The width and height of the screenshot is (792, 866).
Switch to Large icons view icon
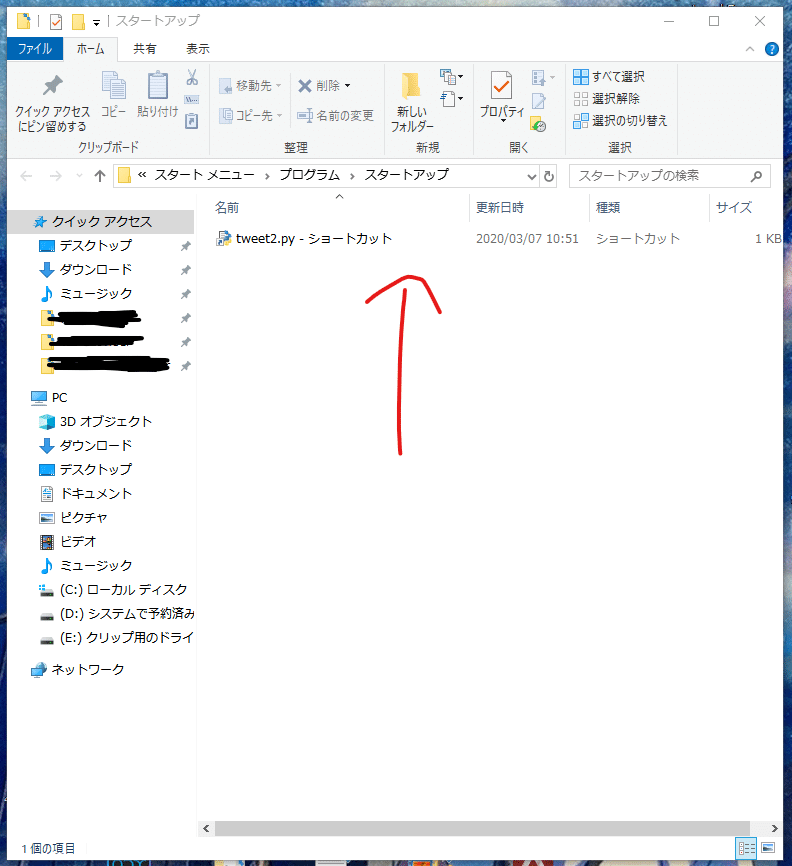(768, 848)
